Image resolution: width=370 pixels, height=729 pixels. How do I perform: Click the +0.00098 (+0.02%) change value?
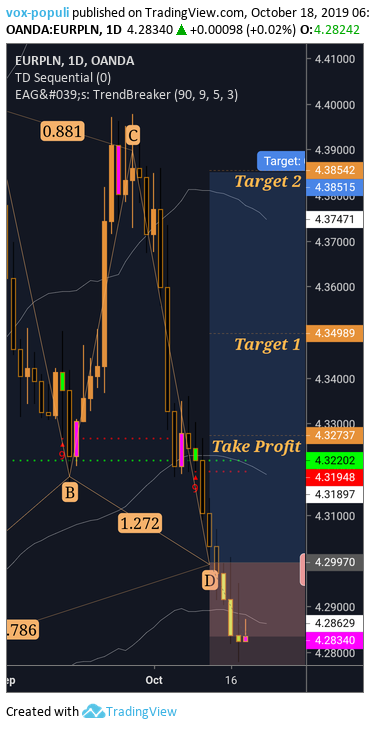(x=243, y=30)
